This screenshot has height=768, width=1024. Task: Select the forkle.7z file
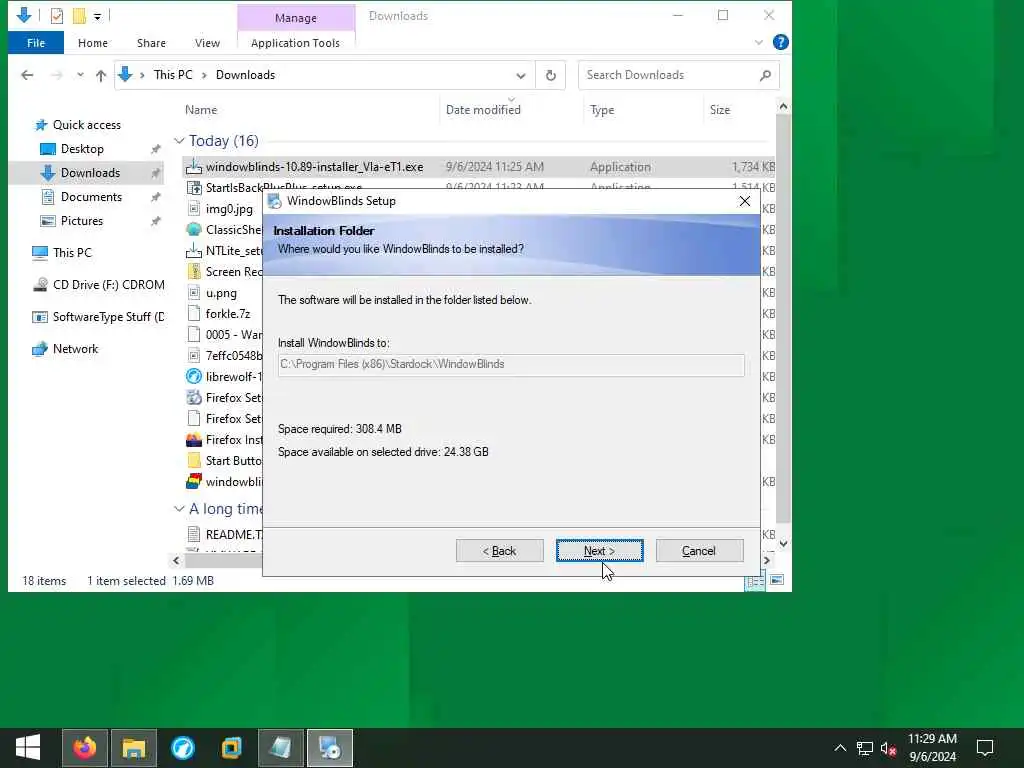click(x=228, y=314)
